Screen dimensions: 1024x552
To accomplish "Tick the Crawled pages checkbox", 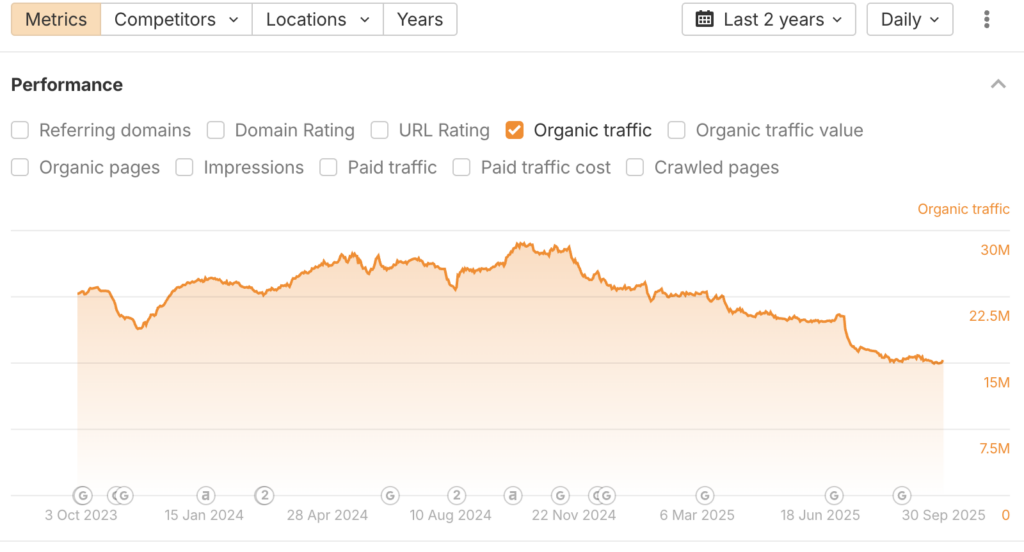I will pos(635,167).
